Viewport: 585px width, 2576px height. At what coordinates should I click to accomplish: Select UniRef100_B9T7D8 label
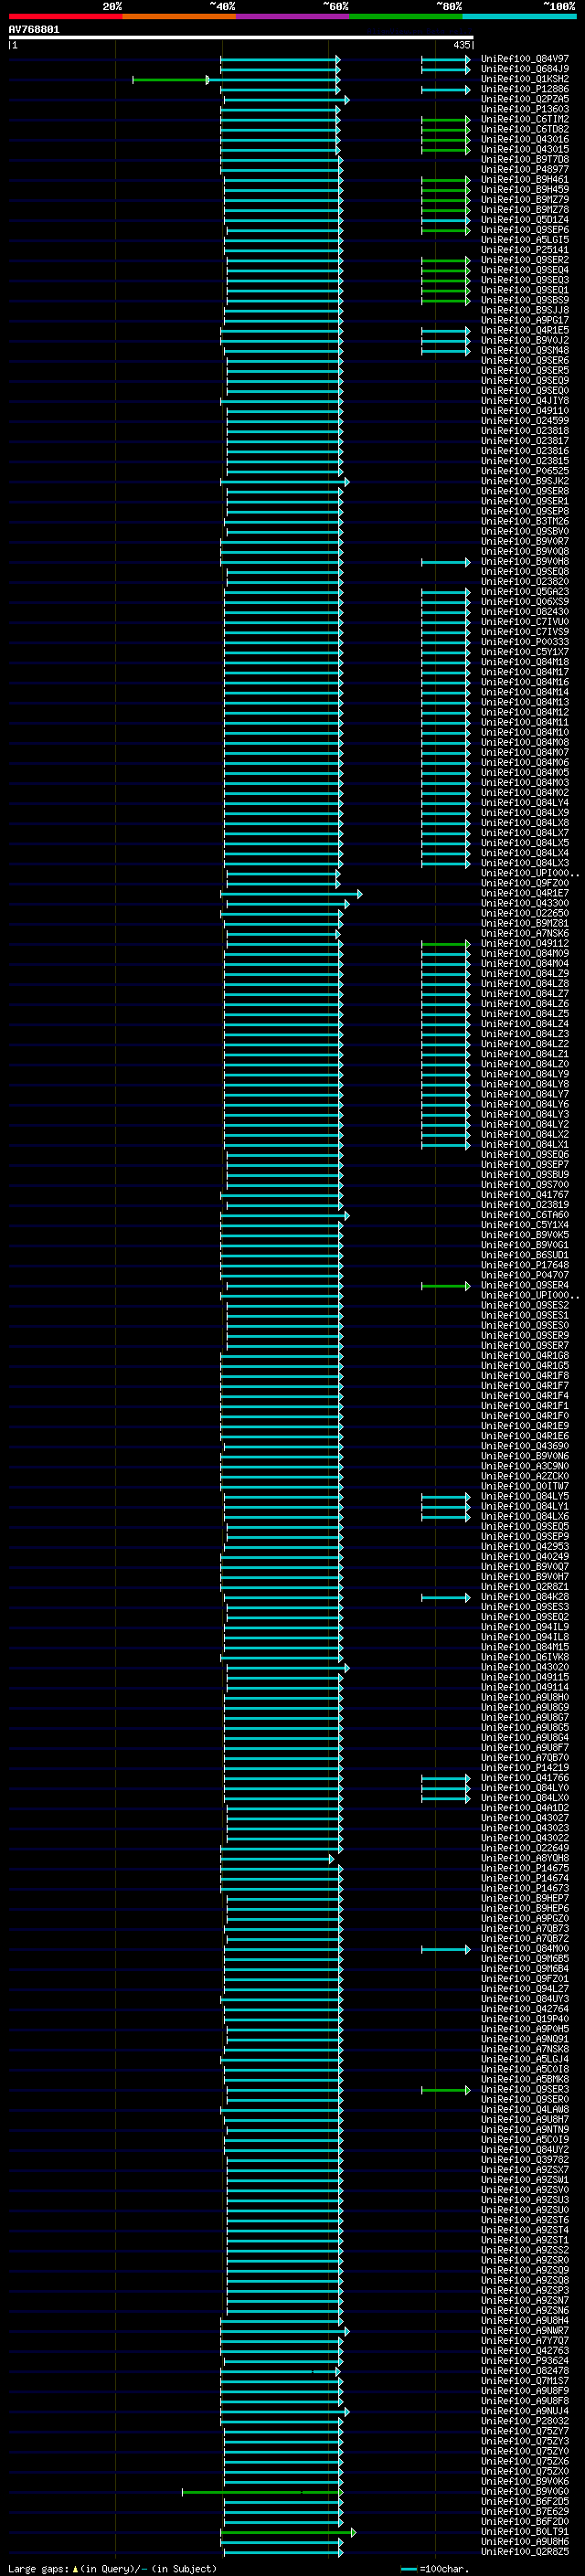[x=525, y=159]
